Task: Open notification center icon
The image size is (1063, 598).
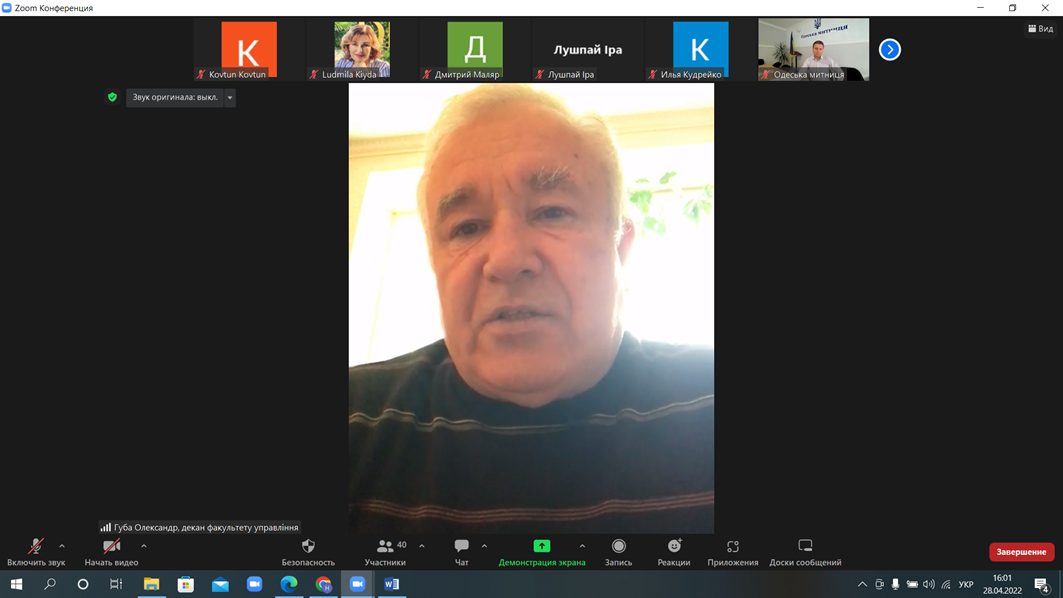Action: [1042, 584]
